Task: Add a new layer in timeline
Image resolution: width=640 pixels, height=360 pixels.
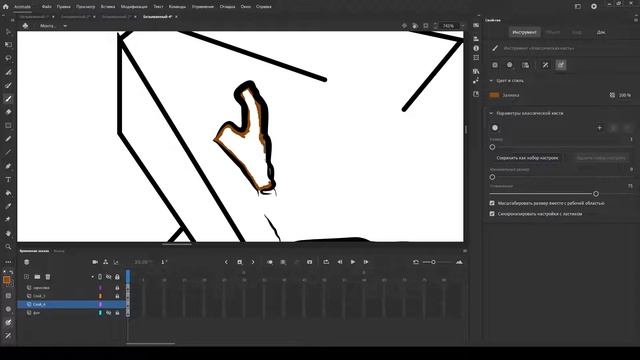Action: [27, 277]
